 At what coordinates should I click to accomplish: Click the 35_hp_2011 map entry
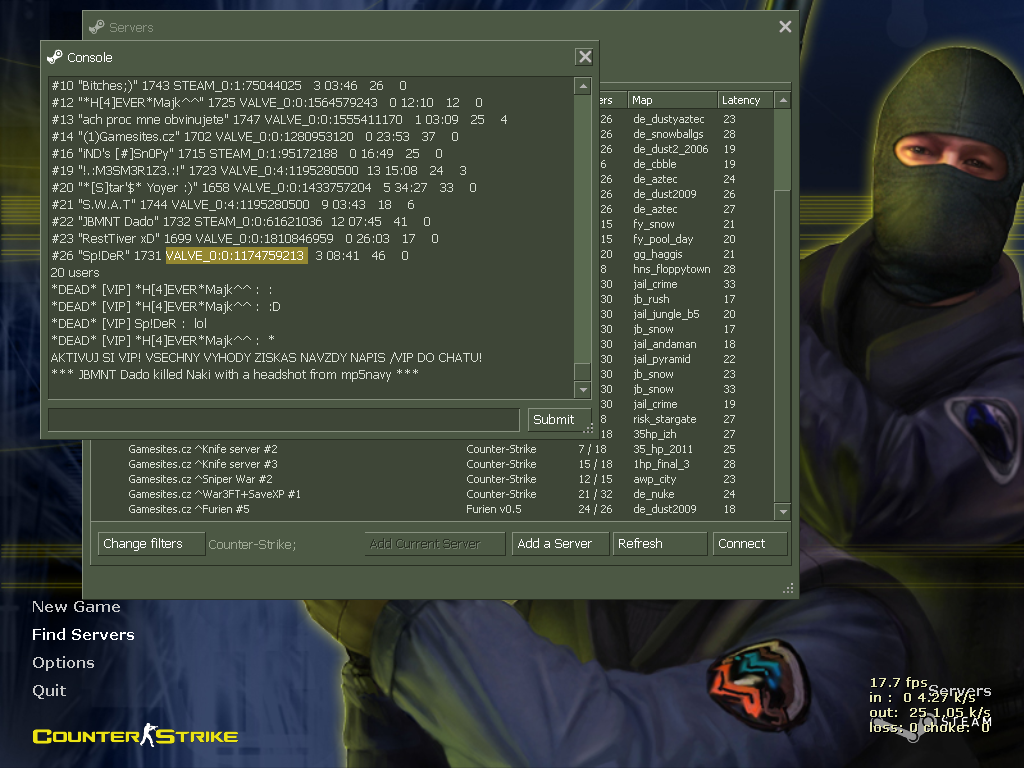pos(663,450)
